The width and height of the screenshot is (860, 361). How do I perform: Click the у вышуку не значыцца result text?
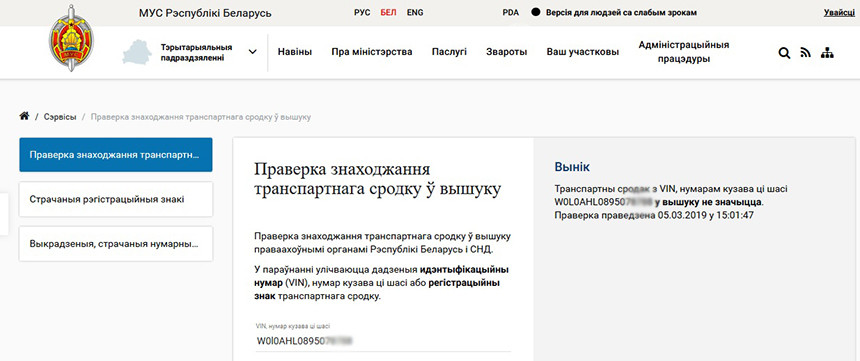pyautogui.click(x=708, y=202)
